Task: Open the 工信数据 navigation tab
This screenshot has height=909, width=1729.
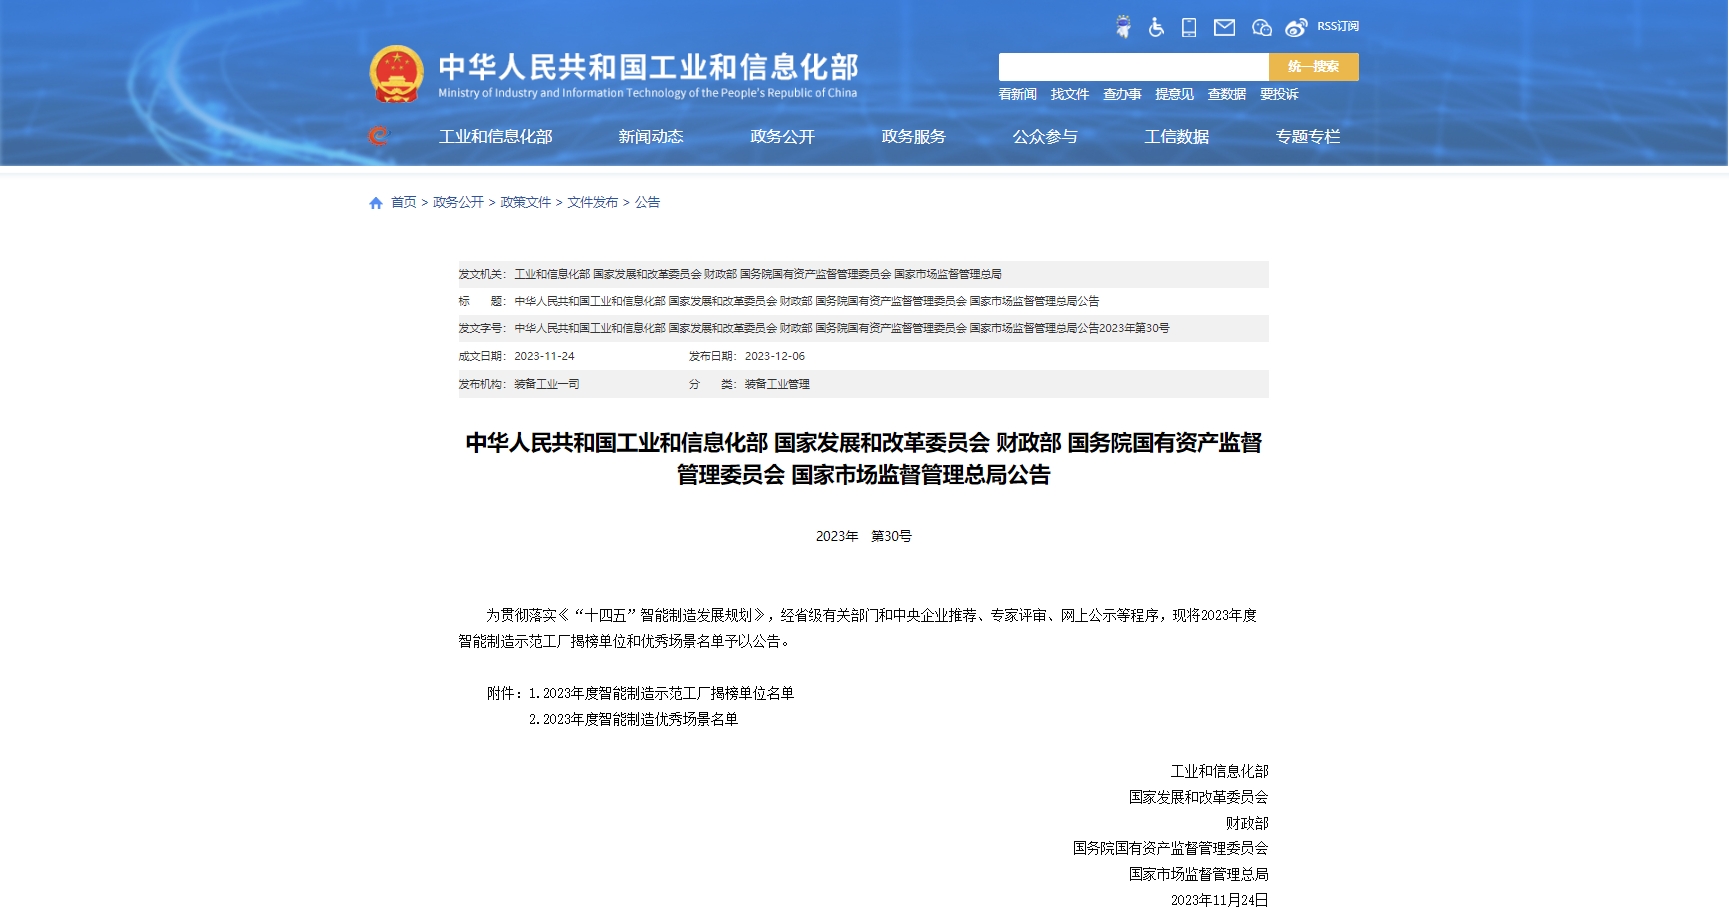Action: pos(1176,137)
